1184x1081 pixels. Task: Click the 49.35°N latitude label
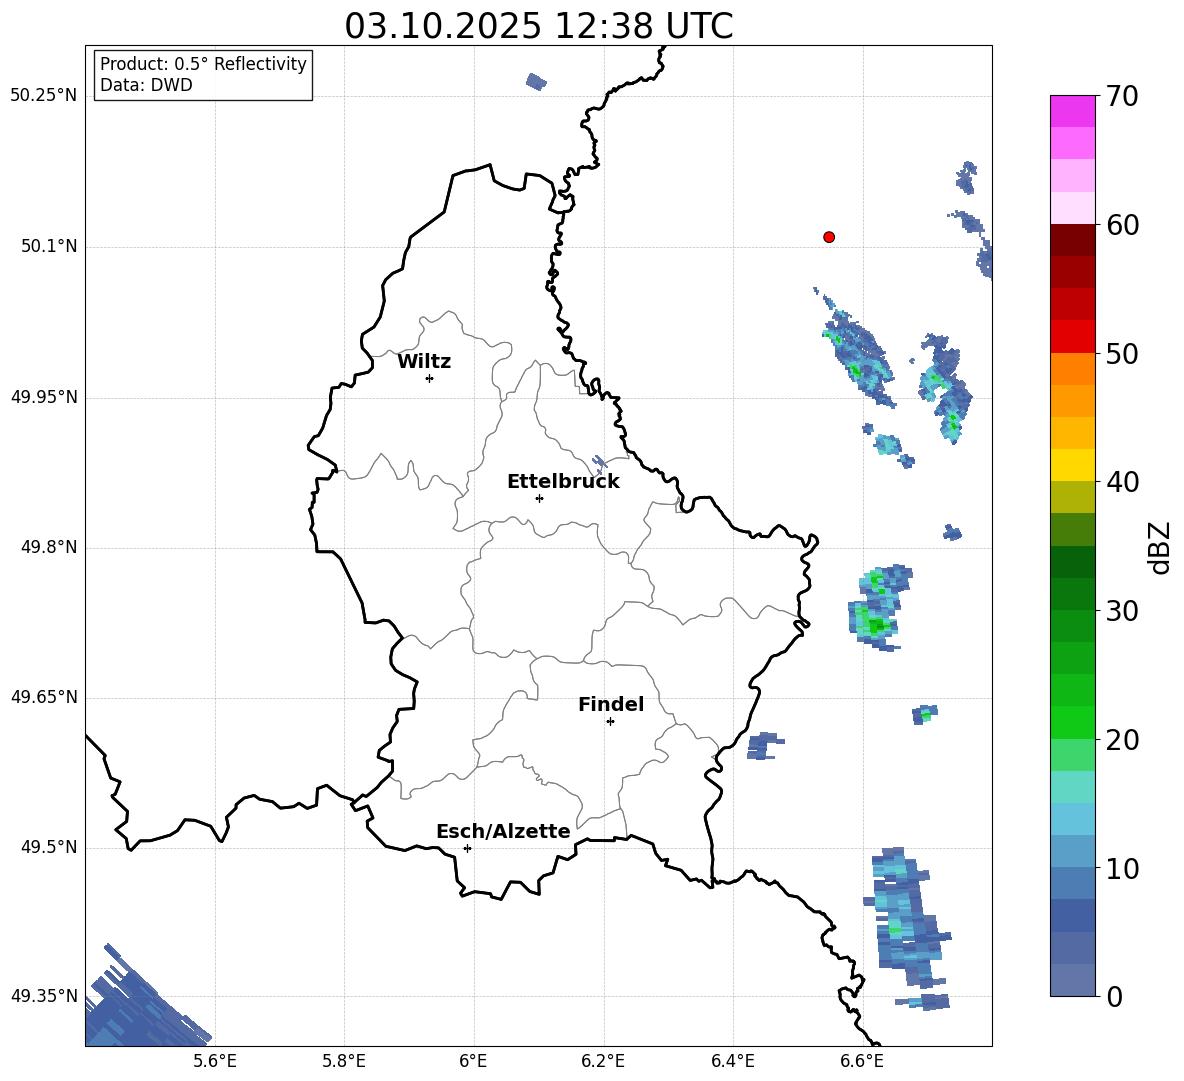(43, 996)
